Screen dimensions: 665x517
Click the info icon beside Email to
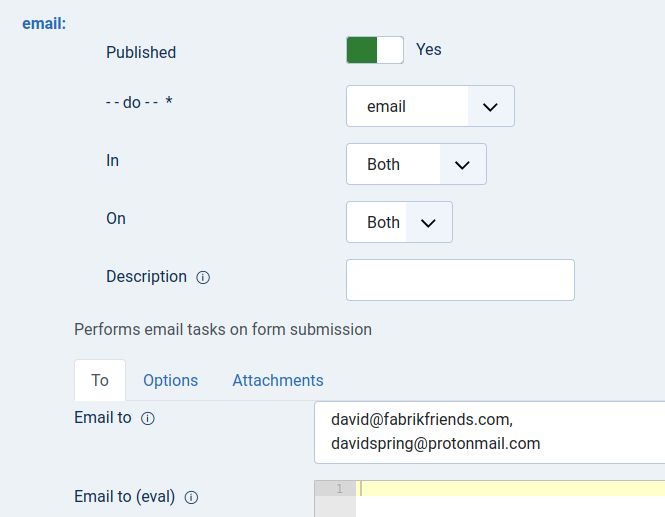coord(148,419)
